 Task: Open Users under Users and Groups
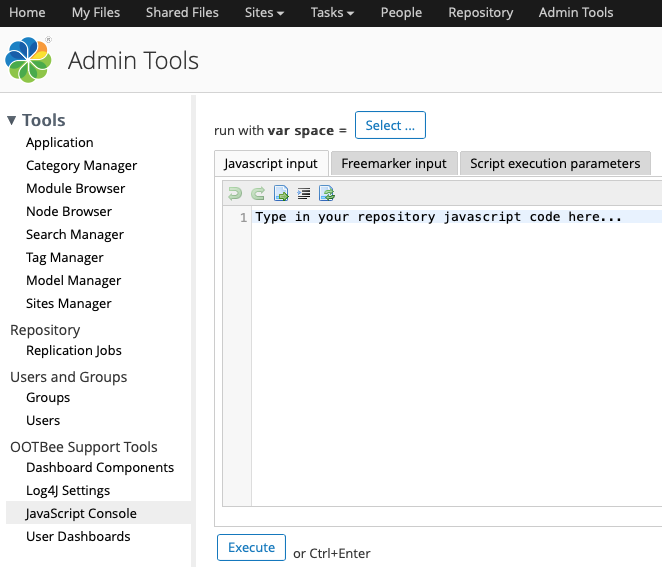point(43,421)
